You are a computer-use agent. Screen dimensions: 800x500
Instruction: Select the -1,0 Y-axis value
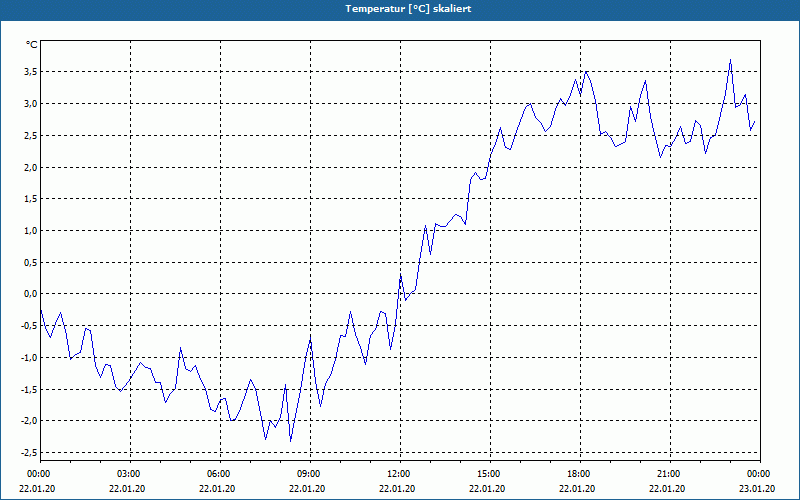tap(29, 358)
